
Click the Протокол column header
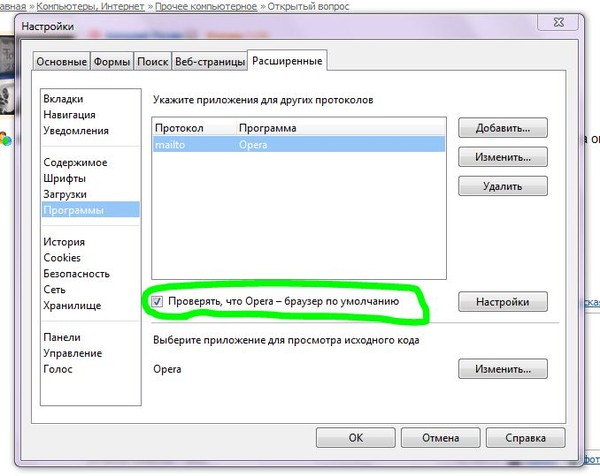pos(194,128)
